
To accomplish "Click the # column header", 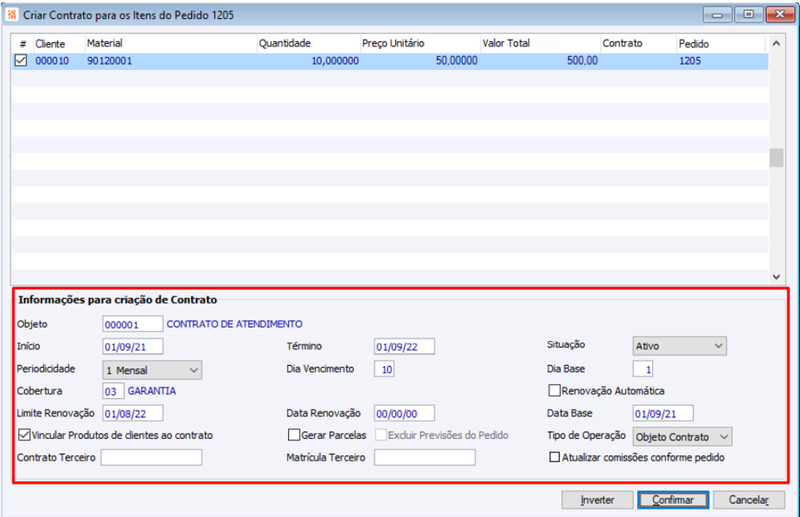I will [22, 43].
